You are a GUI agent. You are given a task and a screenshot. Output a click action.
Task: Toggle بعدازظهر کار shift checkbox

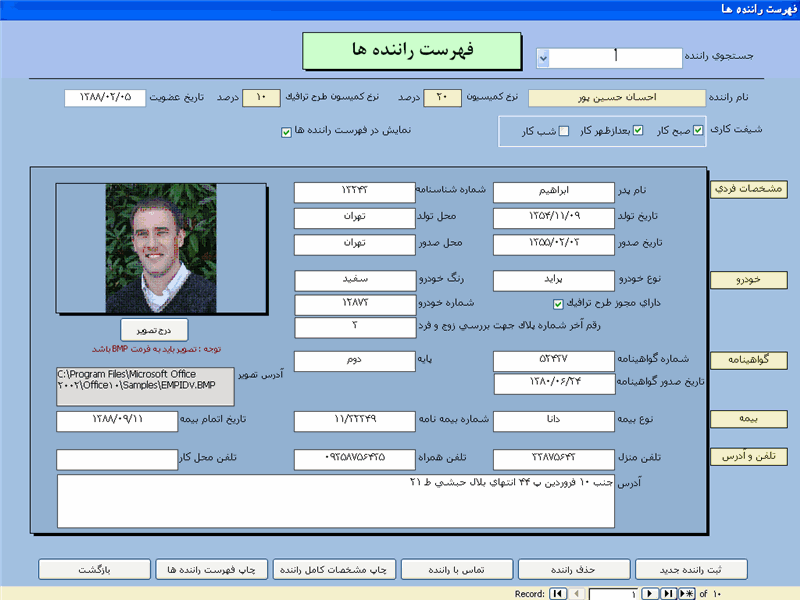(x=638, y=131)
